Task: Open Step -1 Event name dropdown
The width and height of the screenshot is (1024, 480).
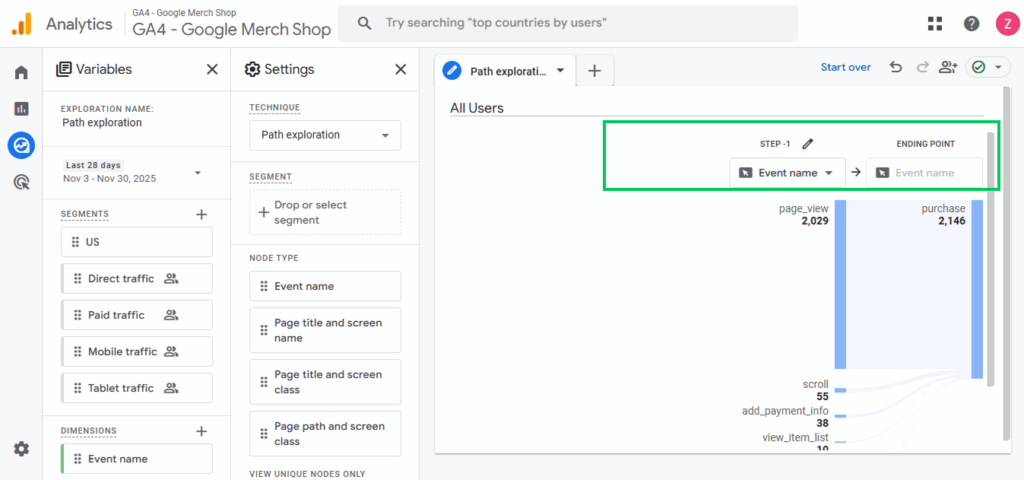Action: [787, 173]
